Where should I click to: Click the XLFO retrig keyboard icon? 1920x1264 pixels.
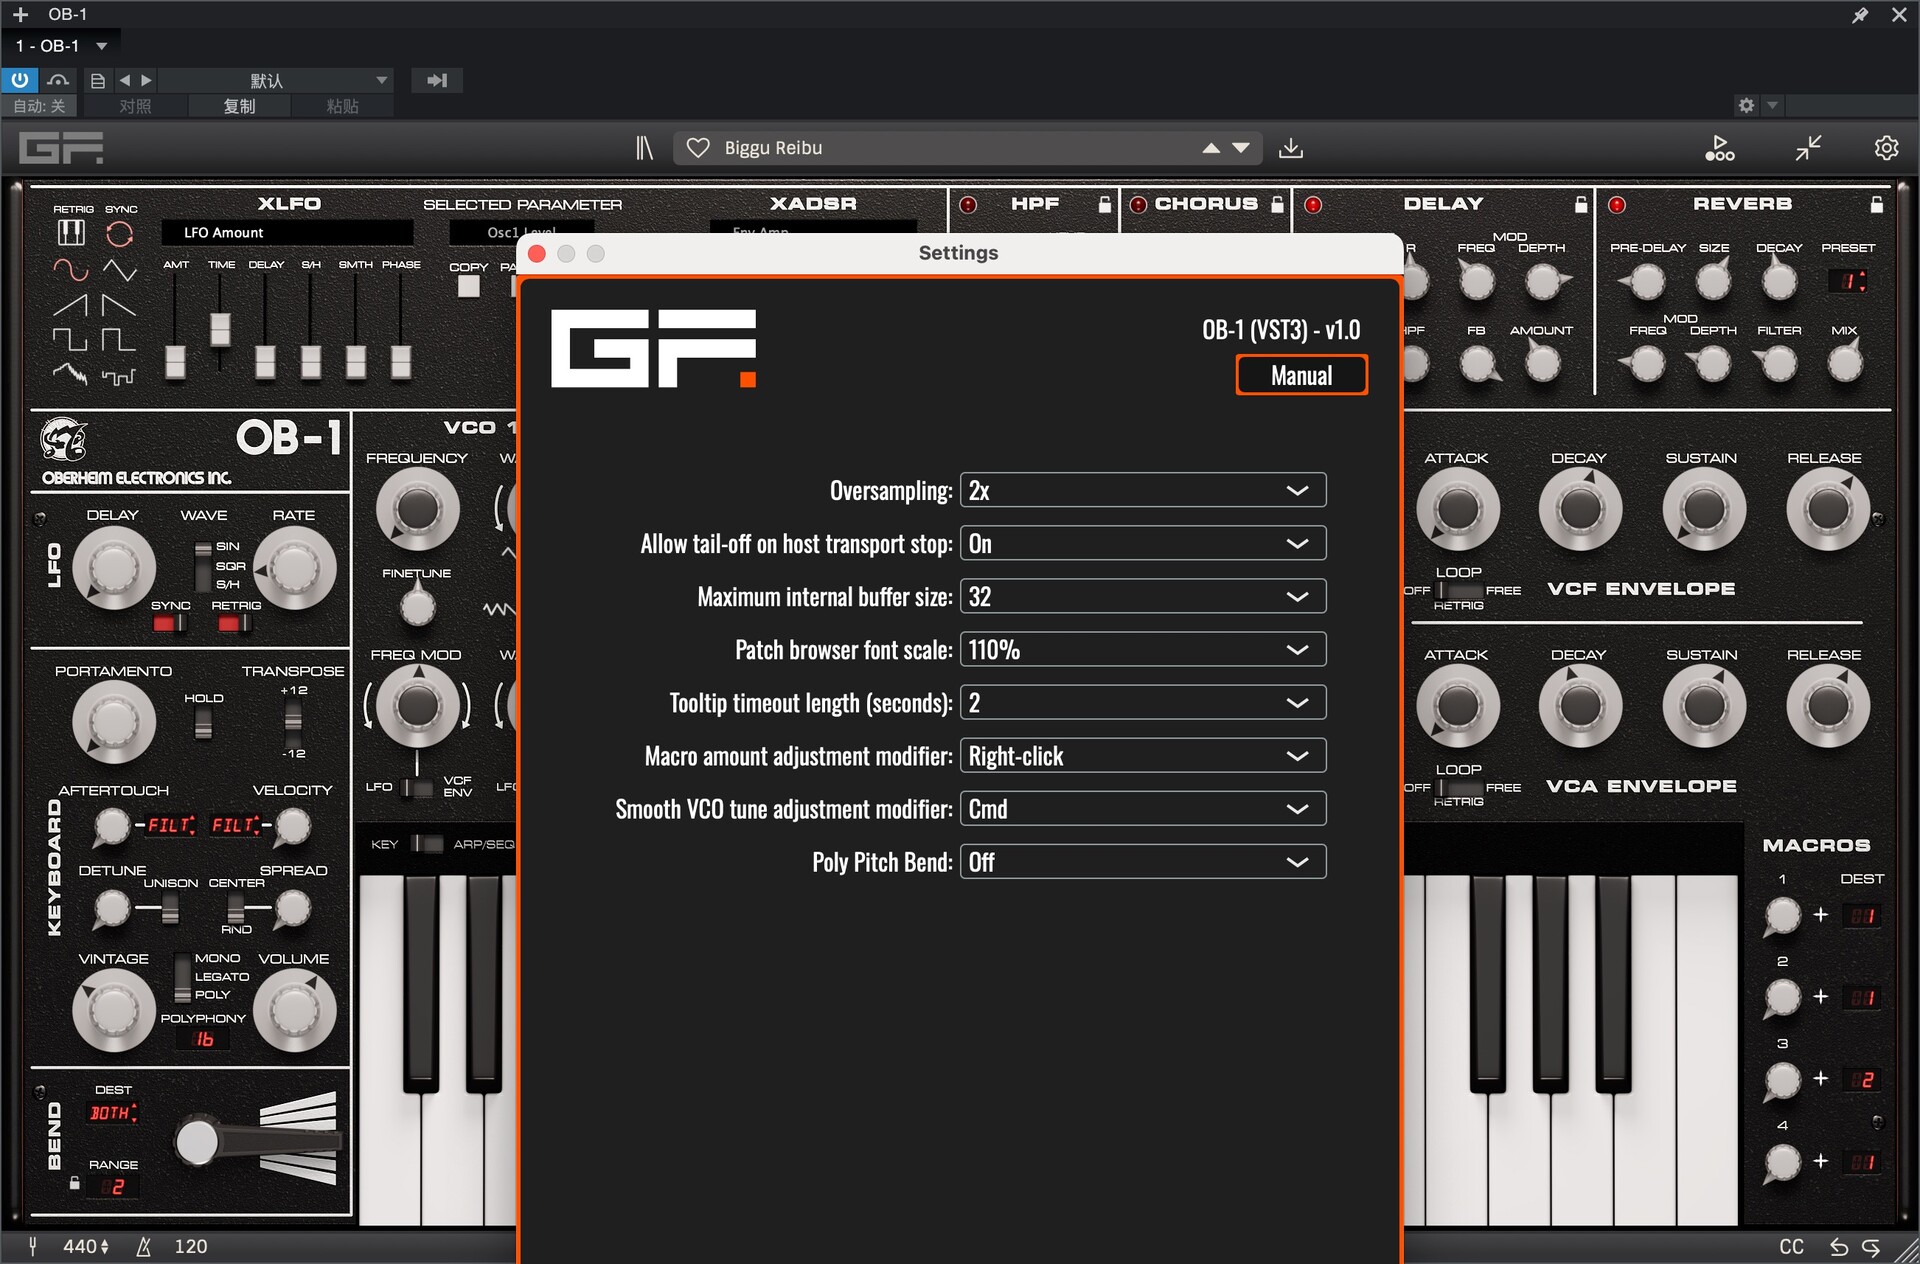click(71, 233)
